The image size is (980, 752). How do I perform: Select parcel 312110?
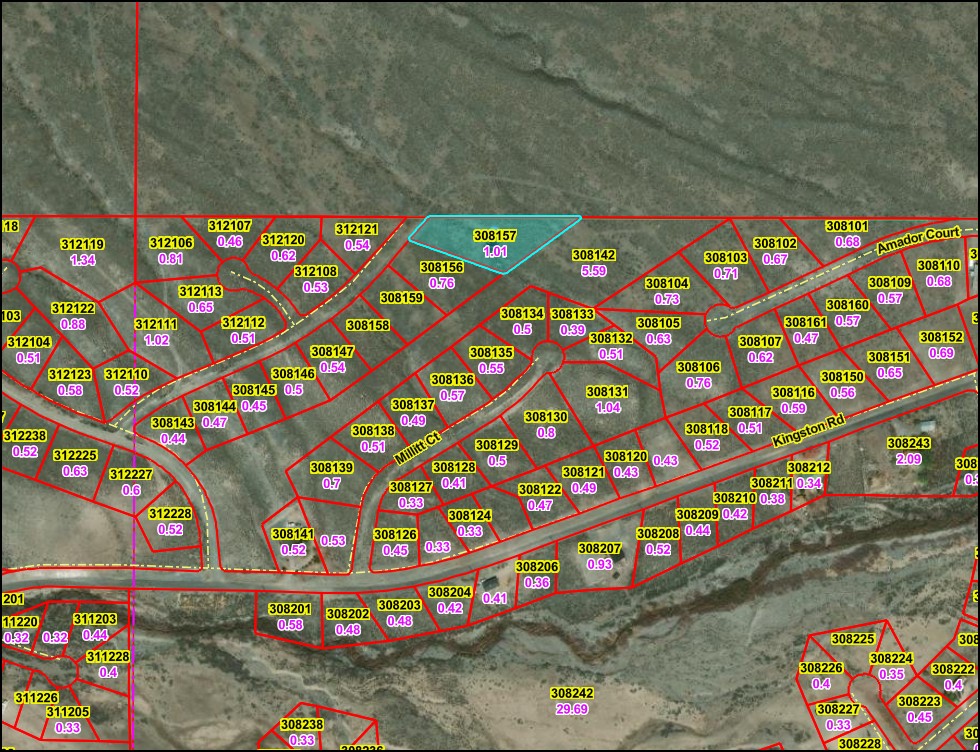point(126,374)
